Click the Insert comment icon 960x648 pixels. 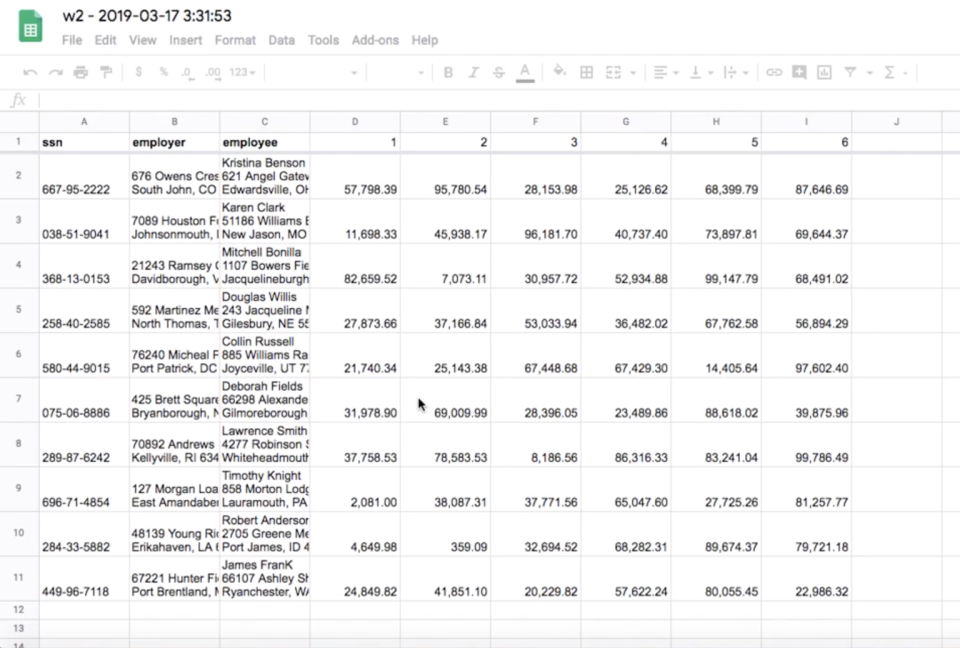click(x=799, y=72)
